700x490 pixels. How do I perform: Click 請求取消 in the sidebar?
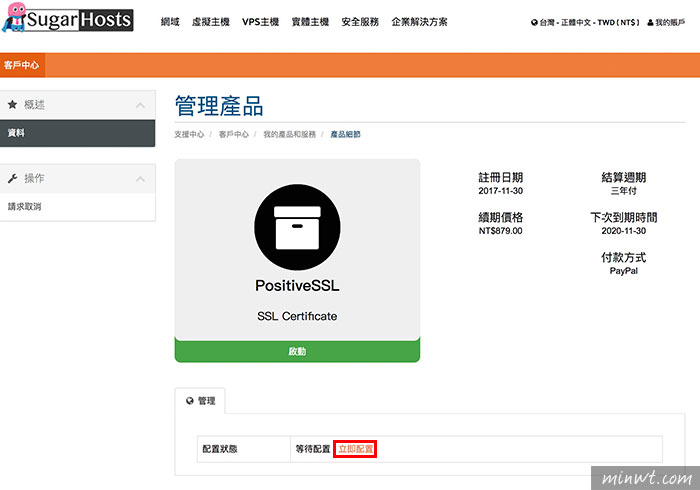pyautogui.click(x=25, y=207)
